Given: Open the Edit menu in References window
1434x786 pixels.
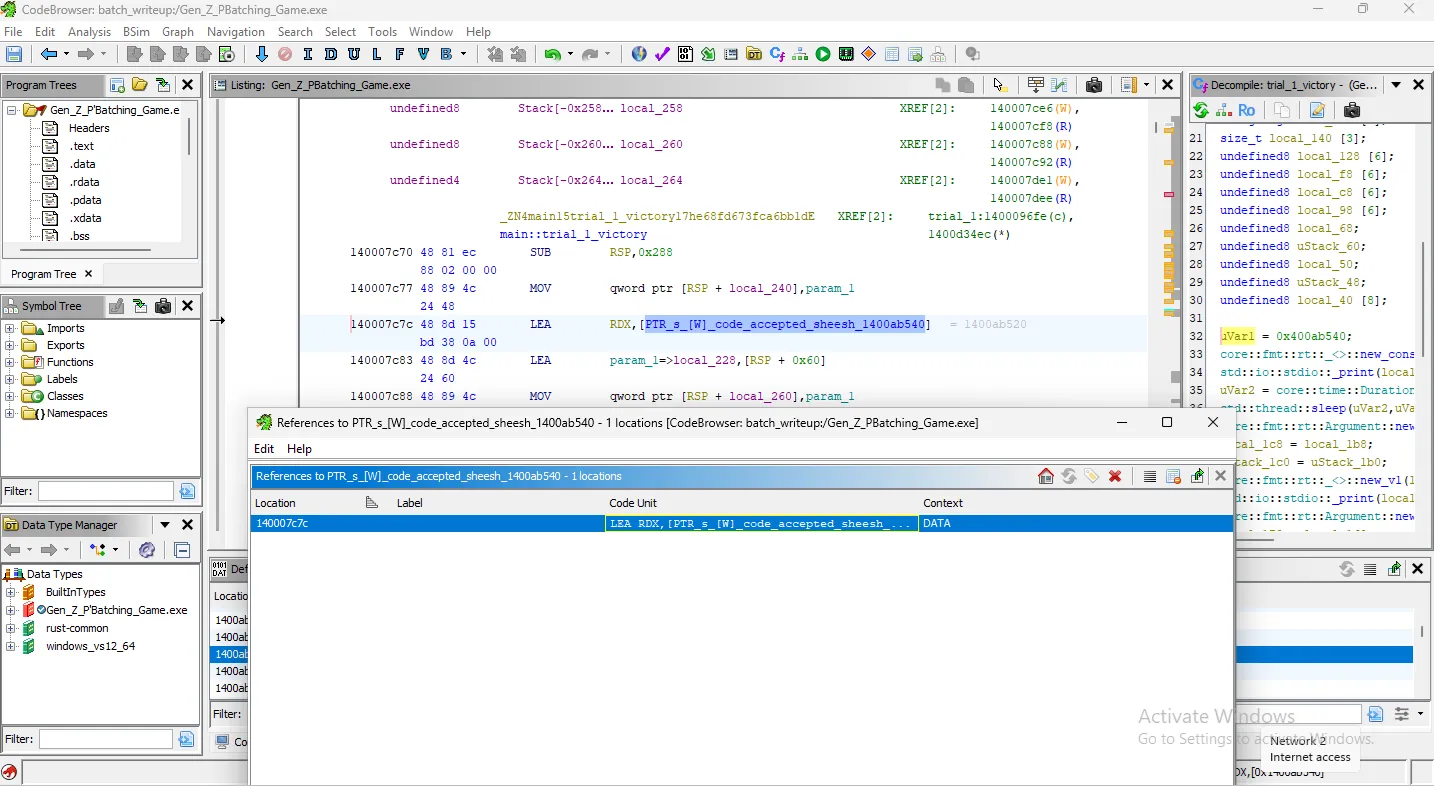Looking at the screenshot, I should (264, 449).
